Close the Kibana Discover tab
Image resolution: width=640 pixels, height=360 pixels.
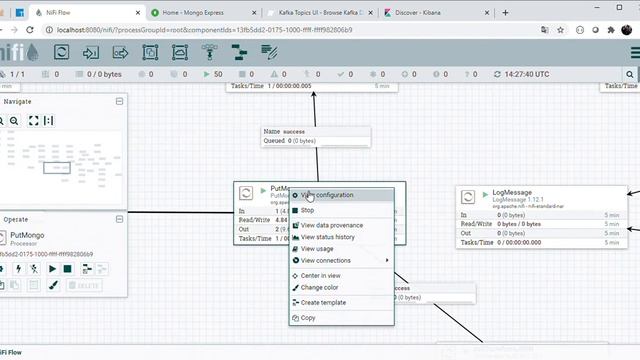coord(487,13)
